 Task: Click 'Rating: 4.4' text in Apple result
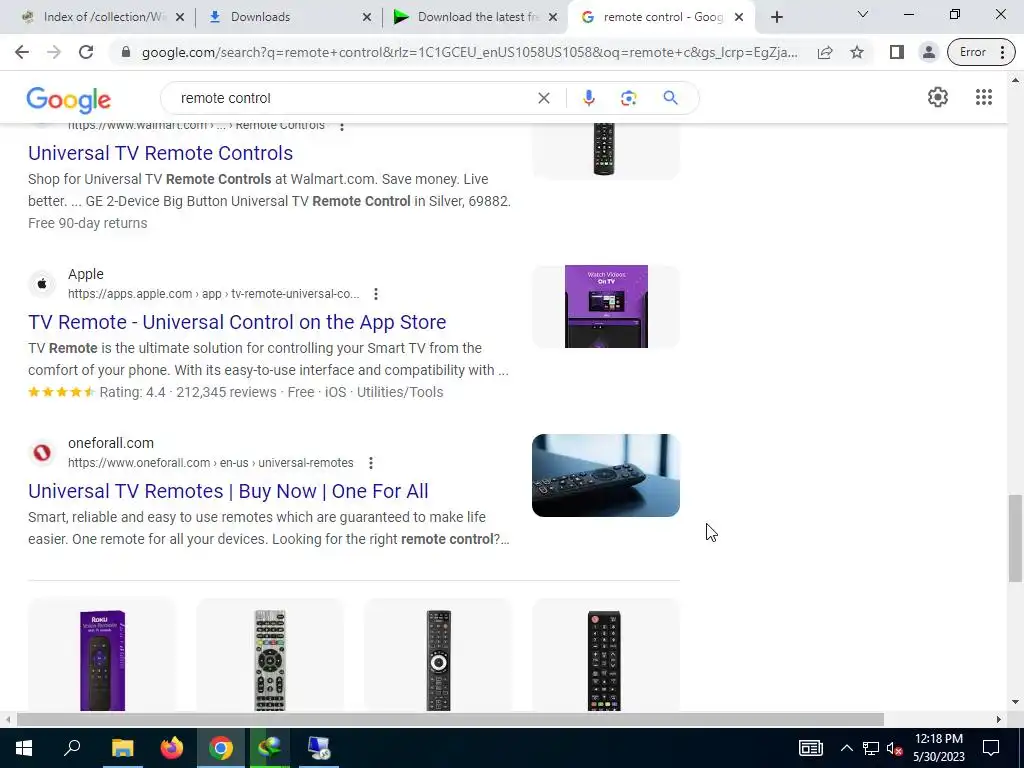pyautogui.click(x=133, y=392)
